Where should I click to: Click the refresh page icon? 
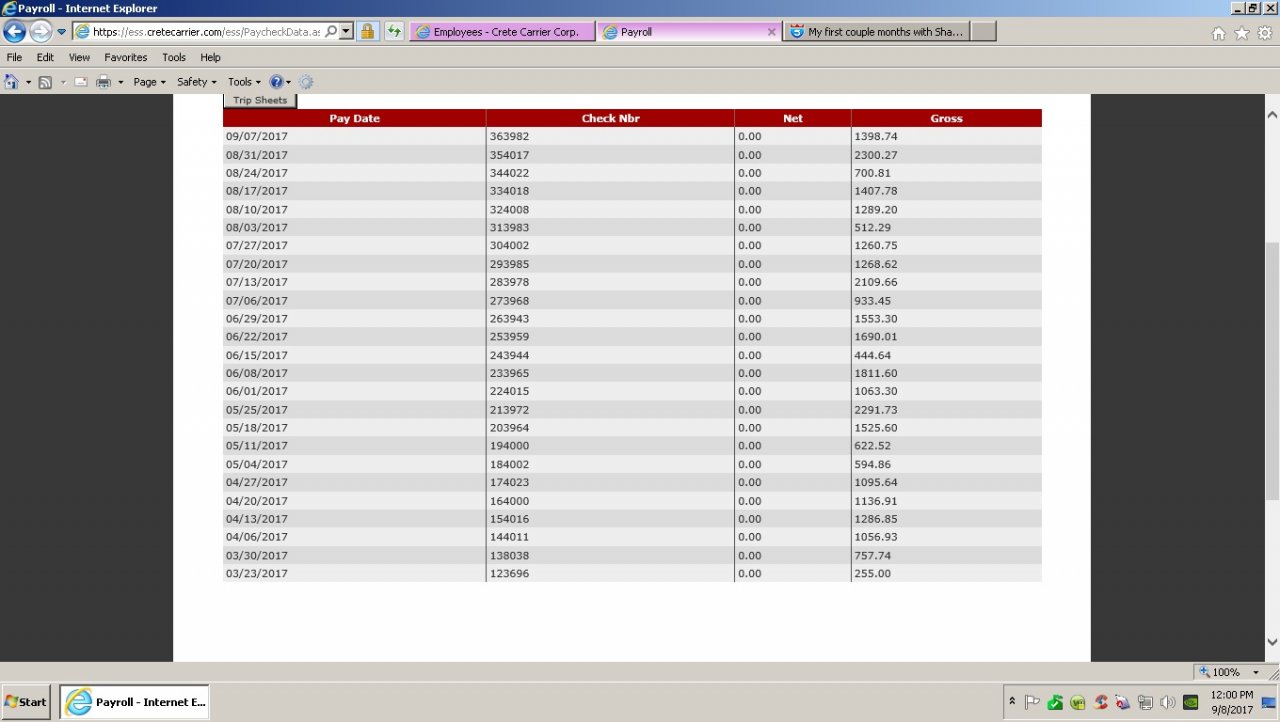pyautogui.click(x=394, y=31)
